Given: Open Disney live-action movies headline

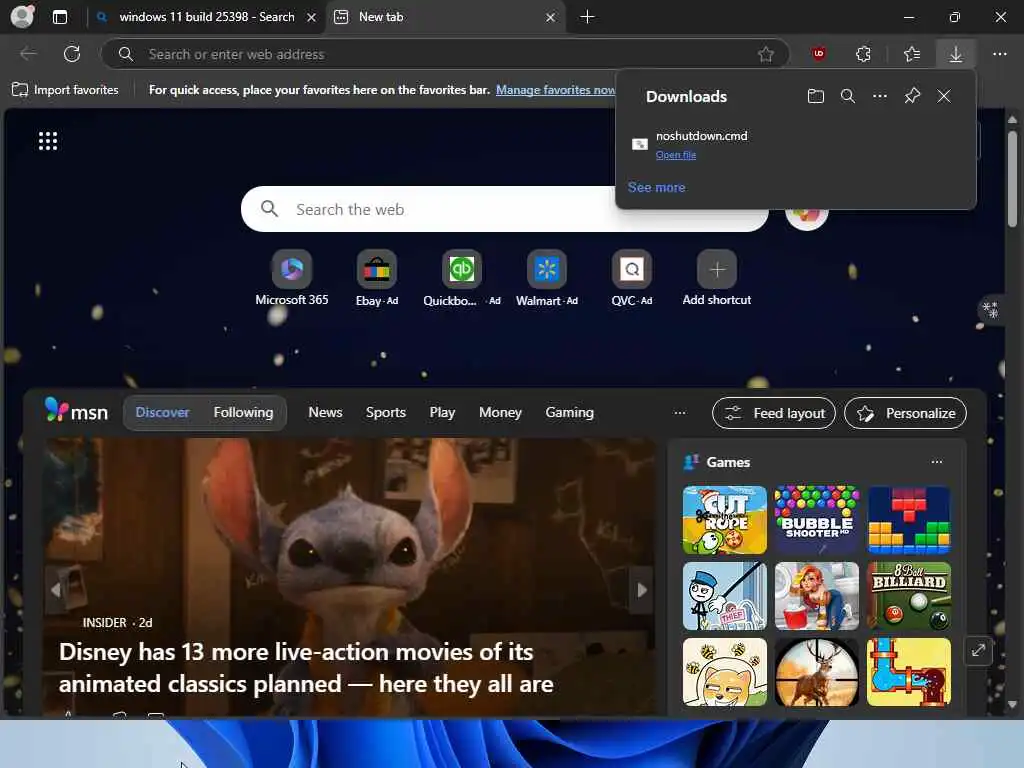Looking at the screenshot, I should click(x=306, y=667).
